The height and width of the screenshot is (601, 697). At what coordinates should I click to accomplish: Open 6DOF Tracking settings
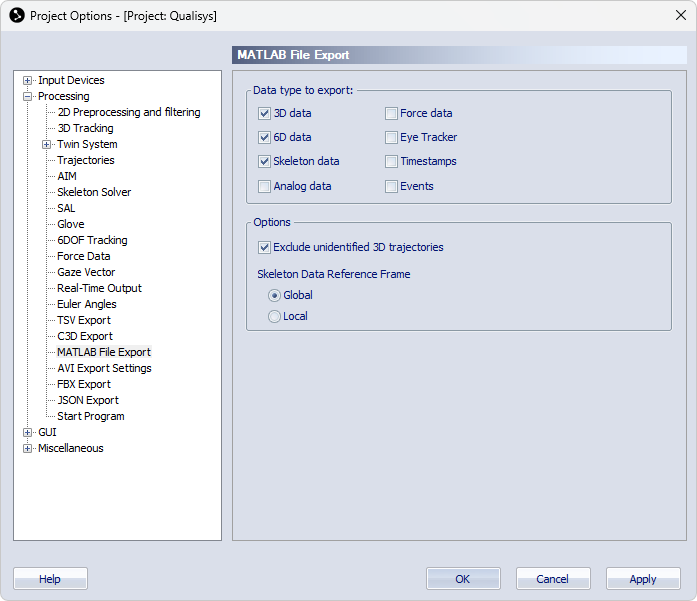92,240
